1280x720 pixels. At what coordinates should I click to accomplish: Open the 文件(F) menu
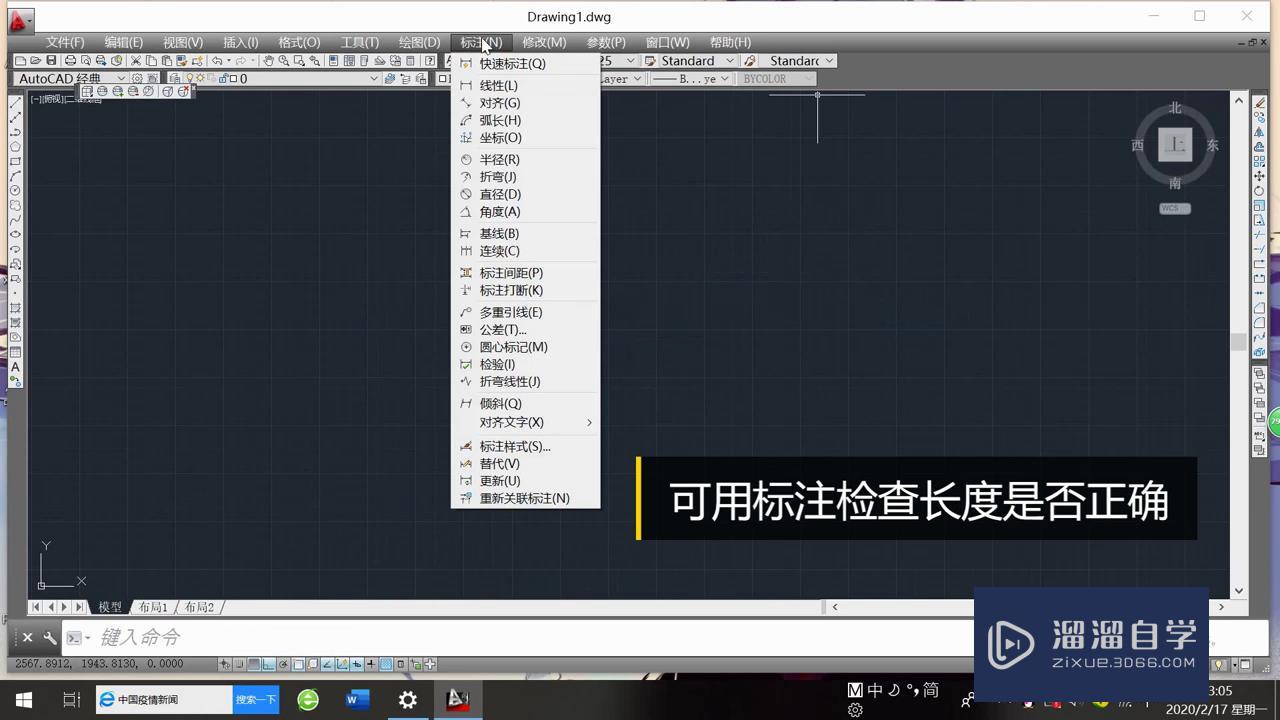65,42
